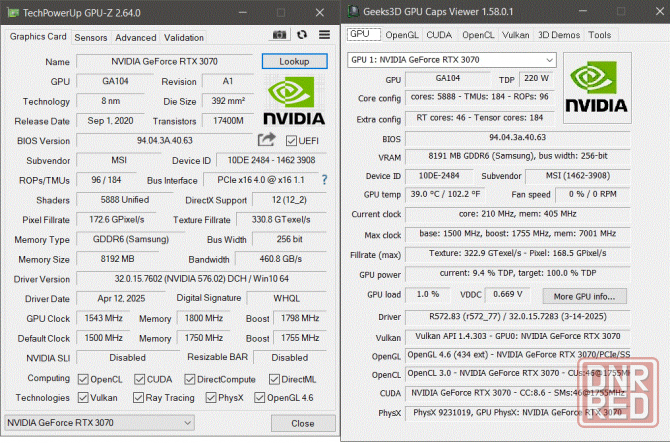Toggle the DirectCompute checkbox
The width and height of the screenshot is (670, 443).
click(x=190, y=379)
